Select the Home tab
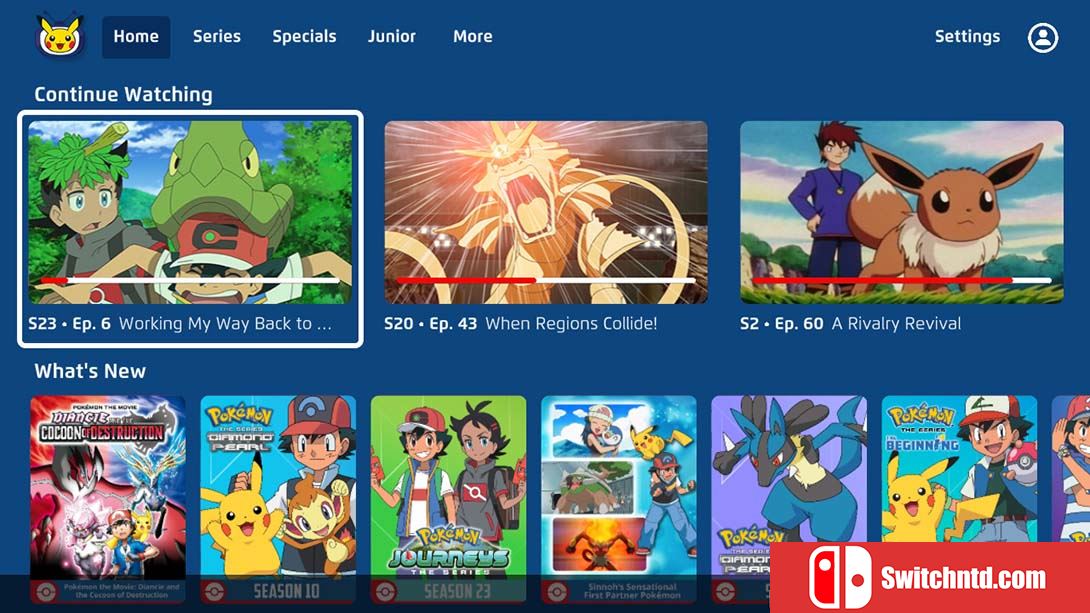 tap(136, 37)
